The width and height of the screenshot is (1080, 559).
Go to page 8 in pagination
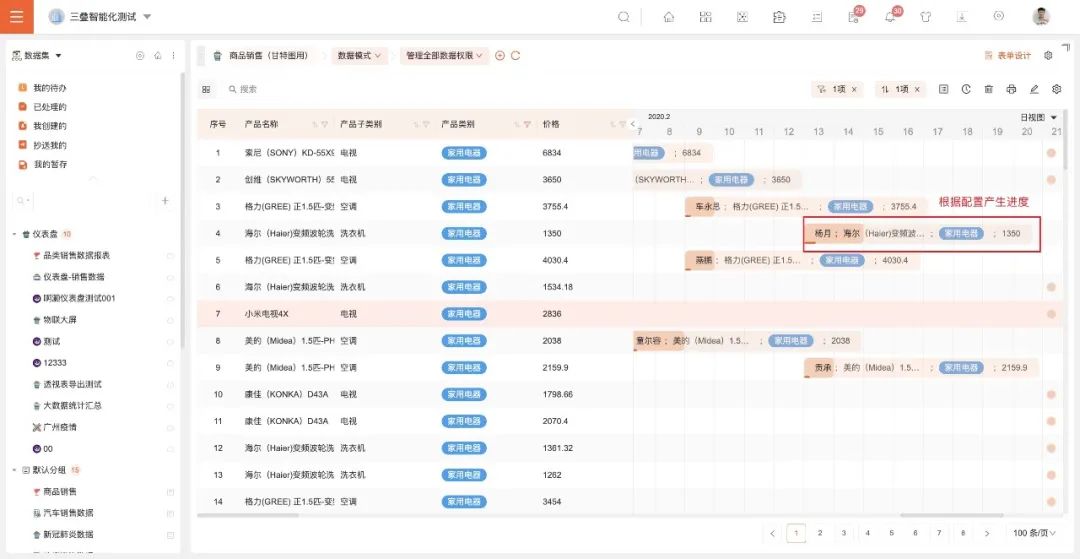point(963,533)
